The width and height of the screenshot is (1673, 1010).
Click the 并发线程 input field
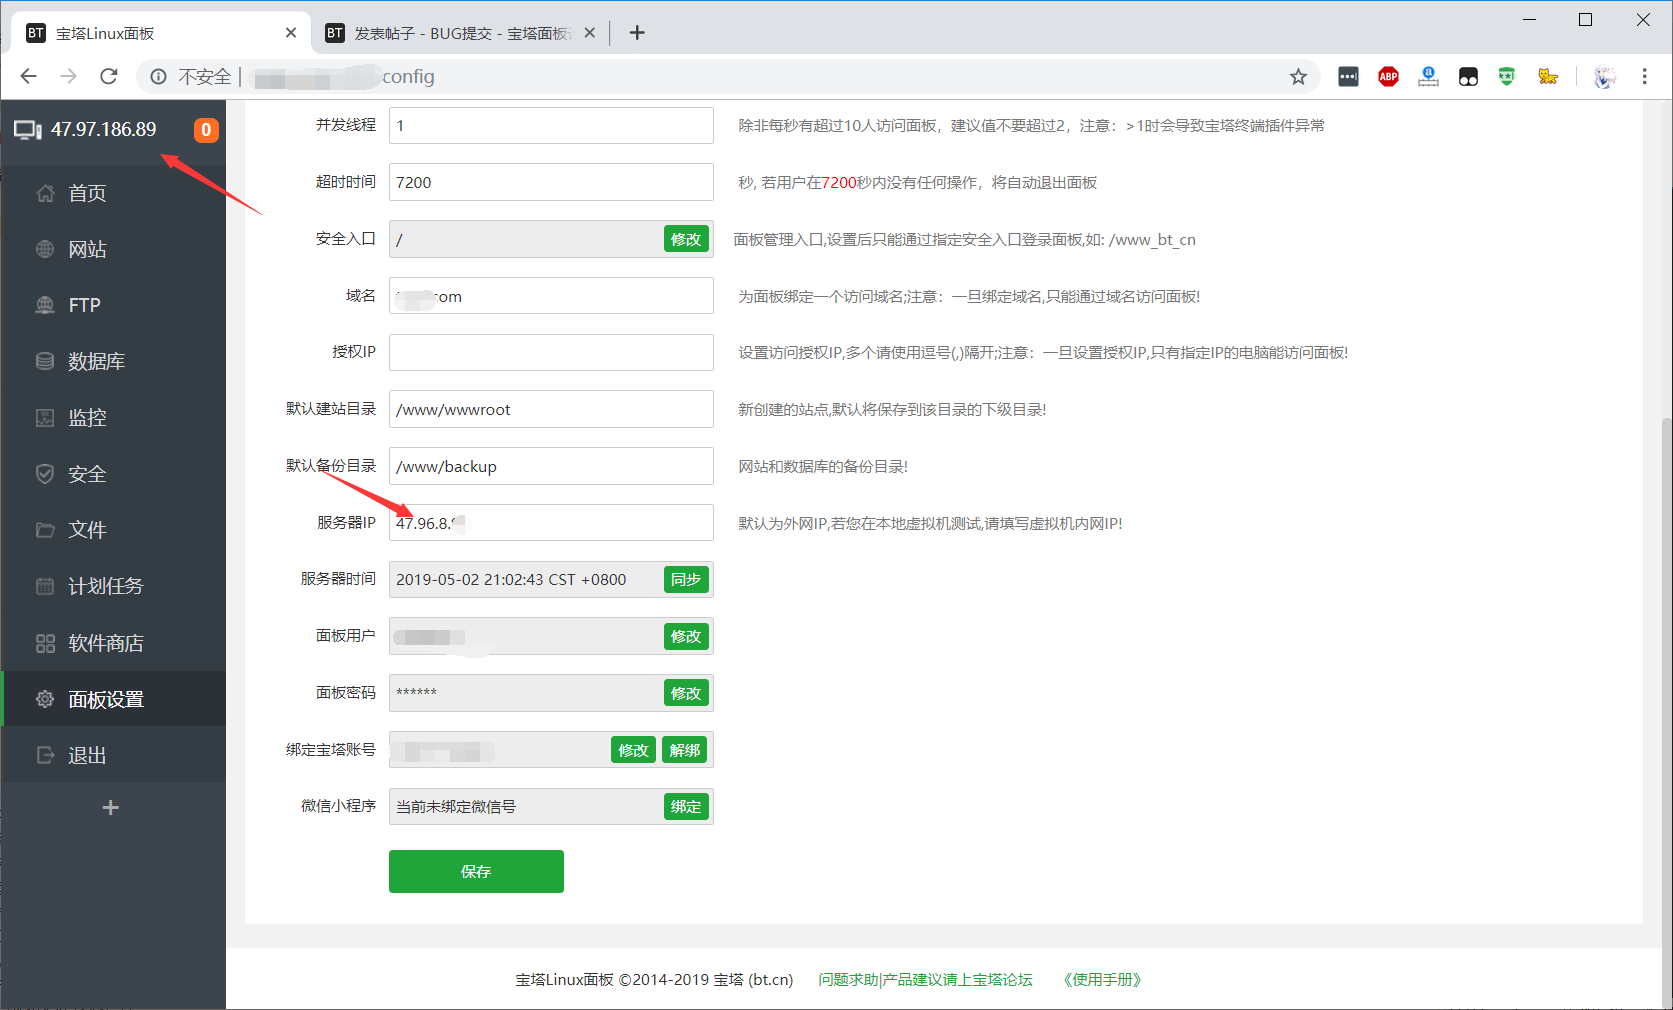[551, 125]
